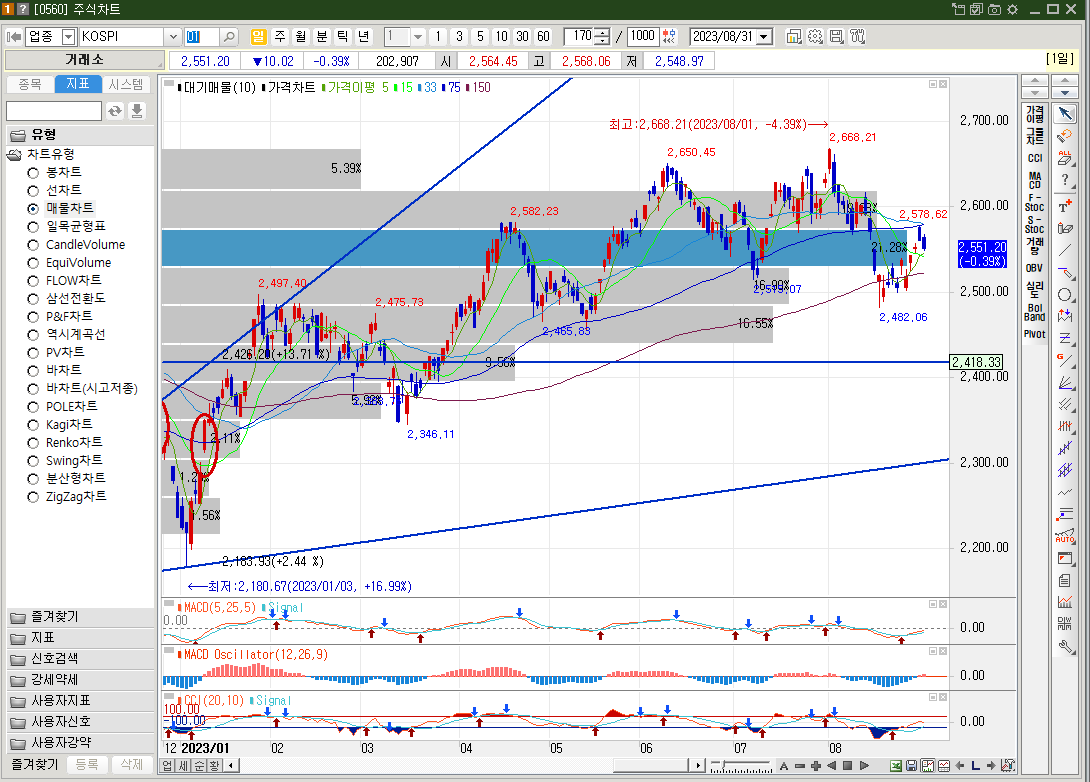The height and width of the screenshot is (782, 1090).
Task: Choose the straight line drawing tool
Action: coord(1065,250)
